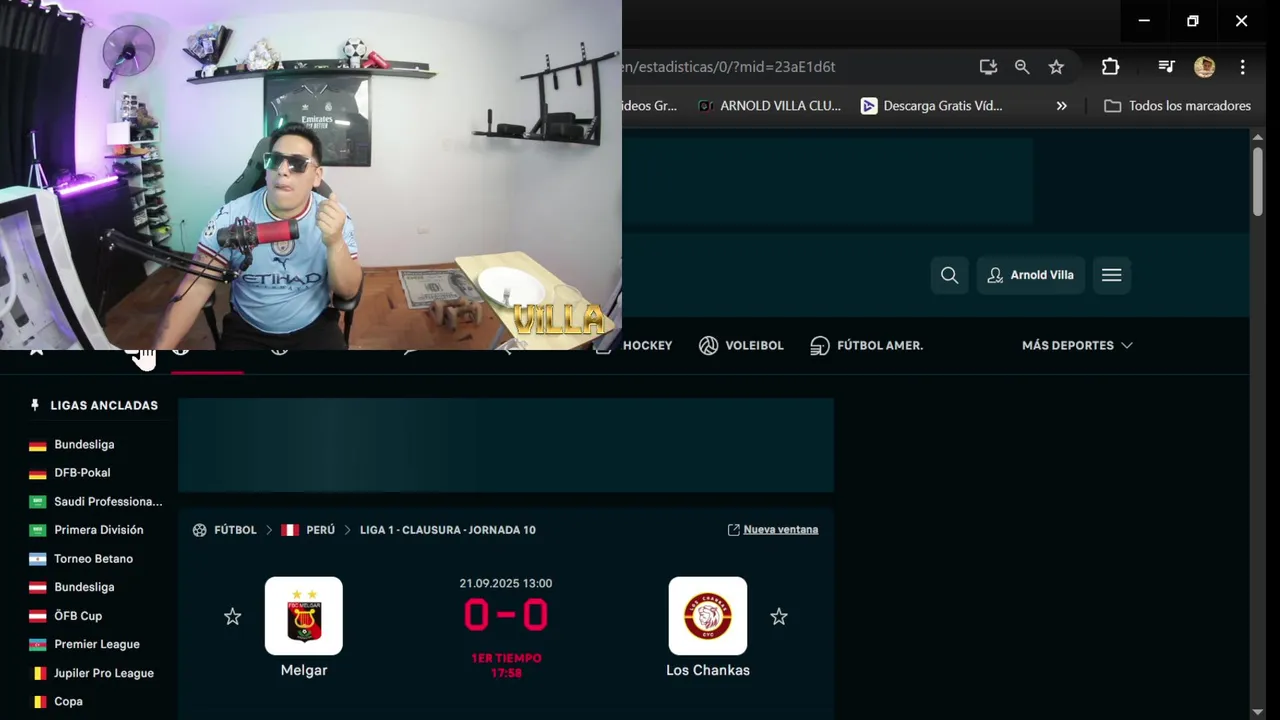Open Descarga Gratis Víd... bookmark
The image size is (1280, 720).
(x=932, y=105)
